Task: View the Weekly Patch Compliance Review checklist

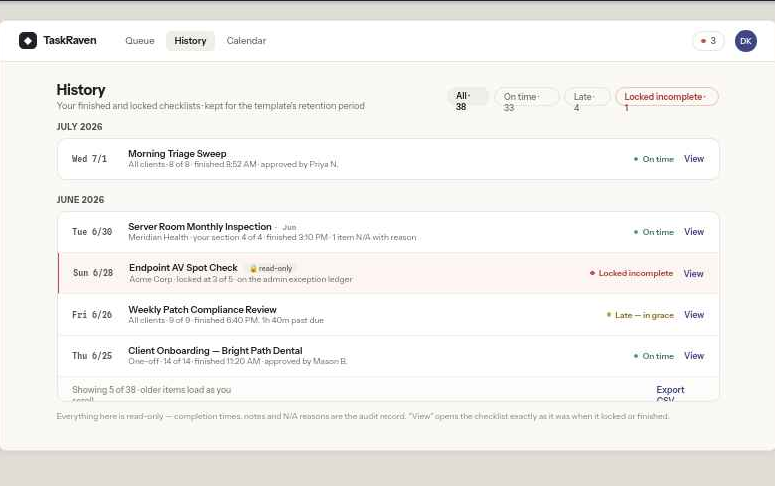Action: click(694, 315)
